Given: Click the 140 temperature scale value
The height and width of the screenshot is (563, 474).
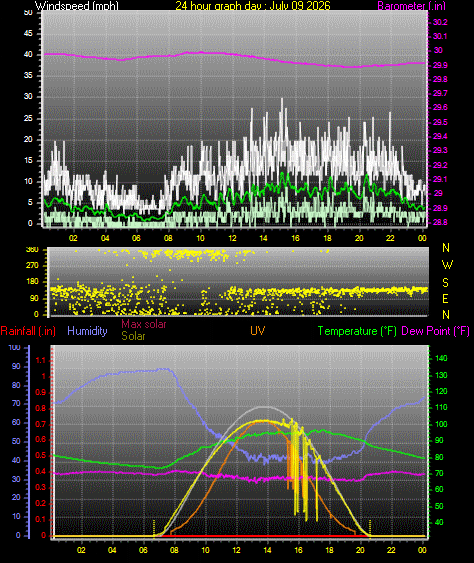Looking at the screenshot, I should pyautogui.click(x=441, y=358).
